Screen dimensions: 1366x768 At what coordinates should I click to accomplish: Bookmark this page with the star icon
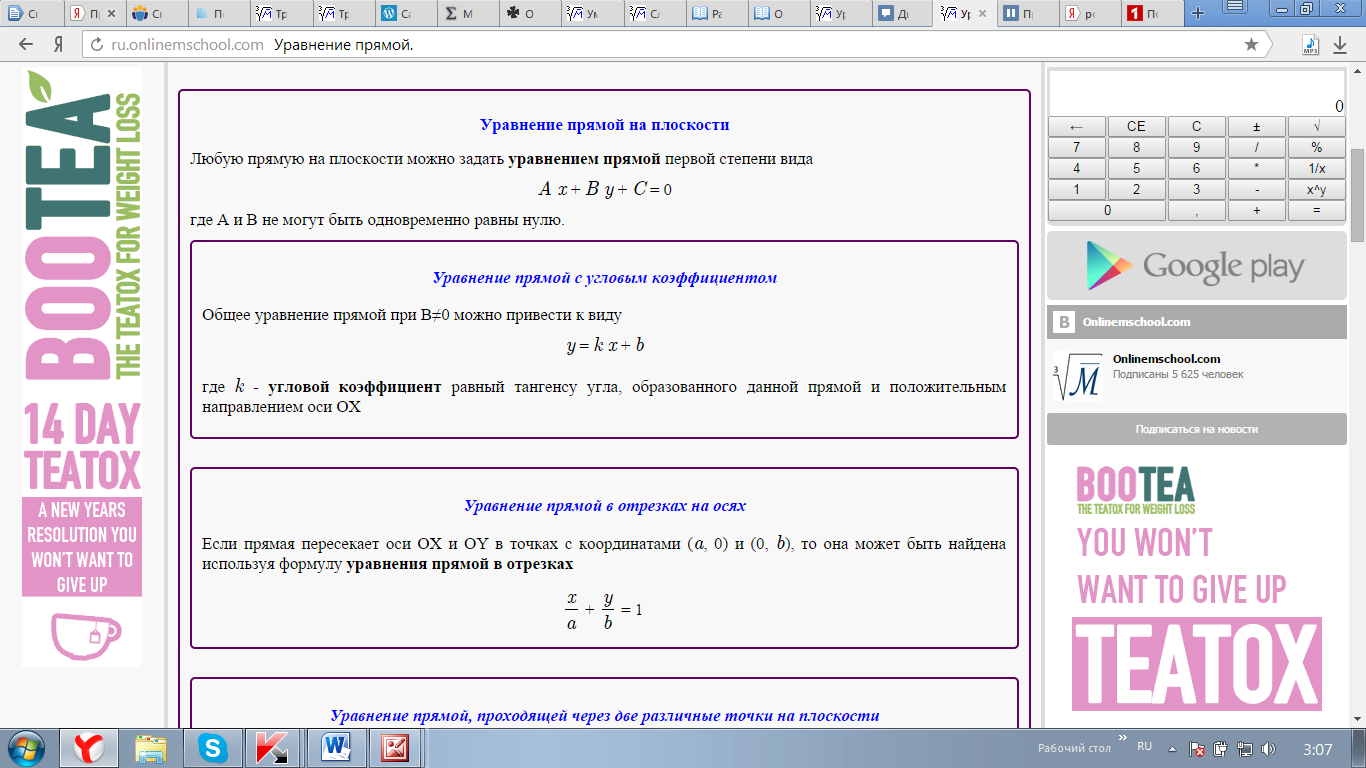pos(1251,44)
